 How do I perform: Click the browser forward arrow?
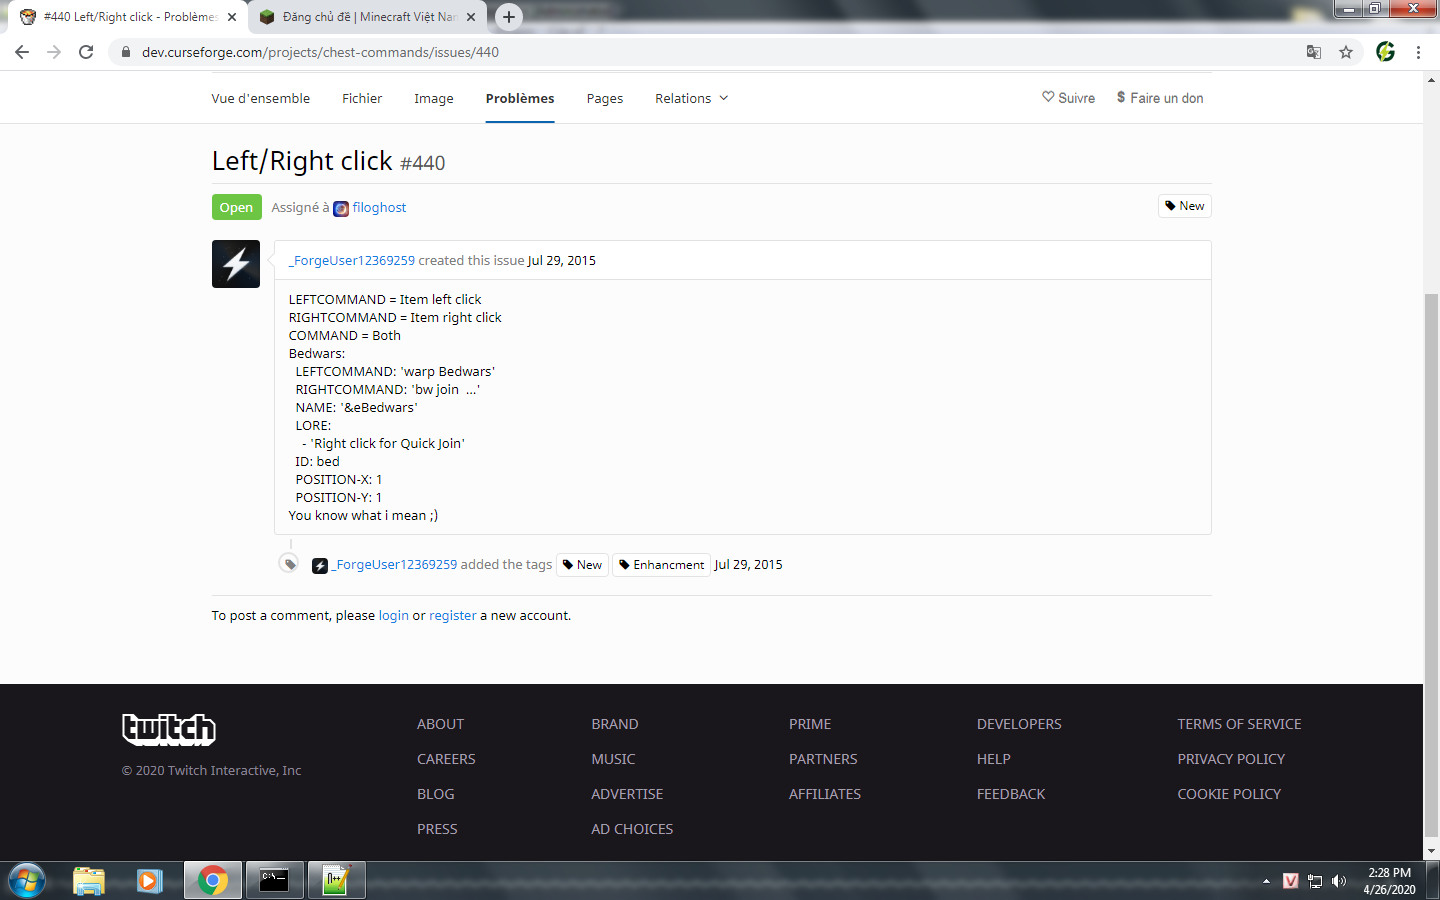pyautogui.click(x=54, y=52)
